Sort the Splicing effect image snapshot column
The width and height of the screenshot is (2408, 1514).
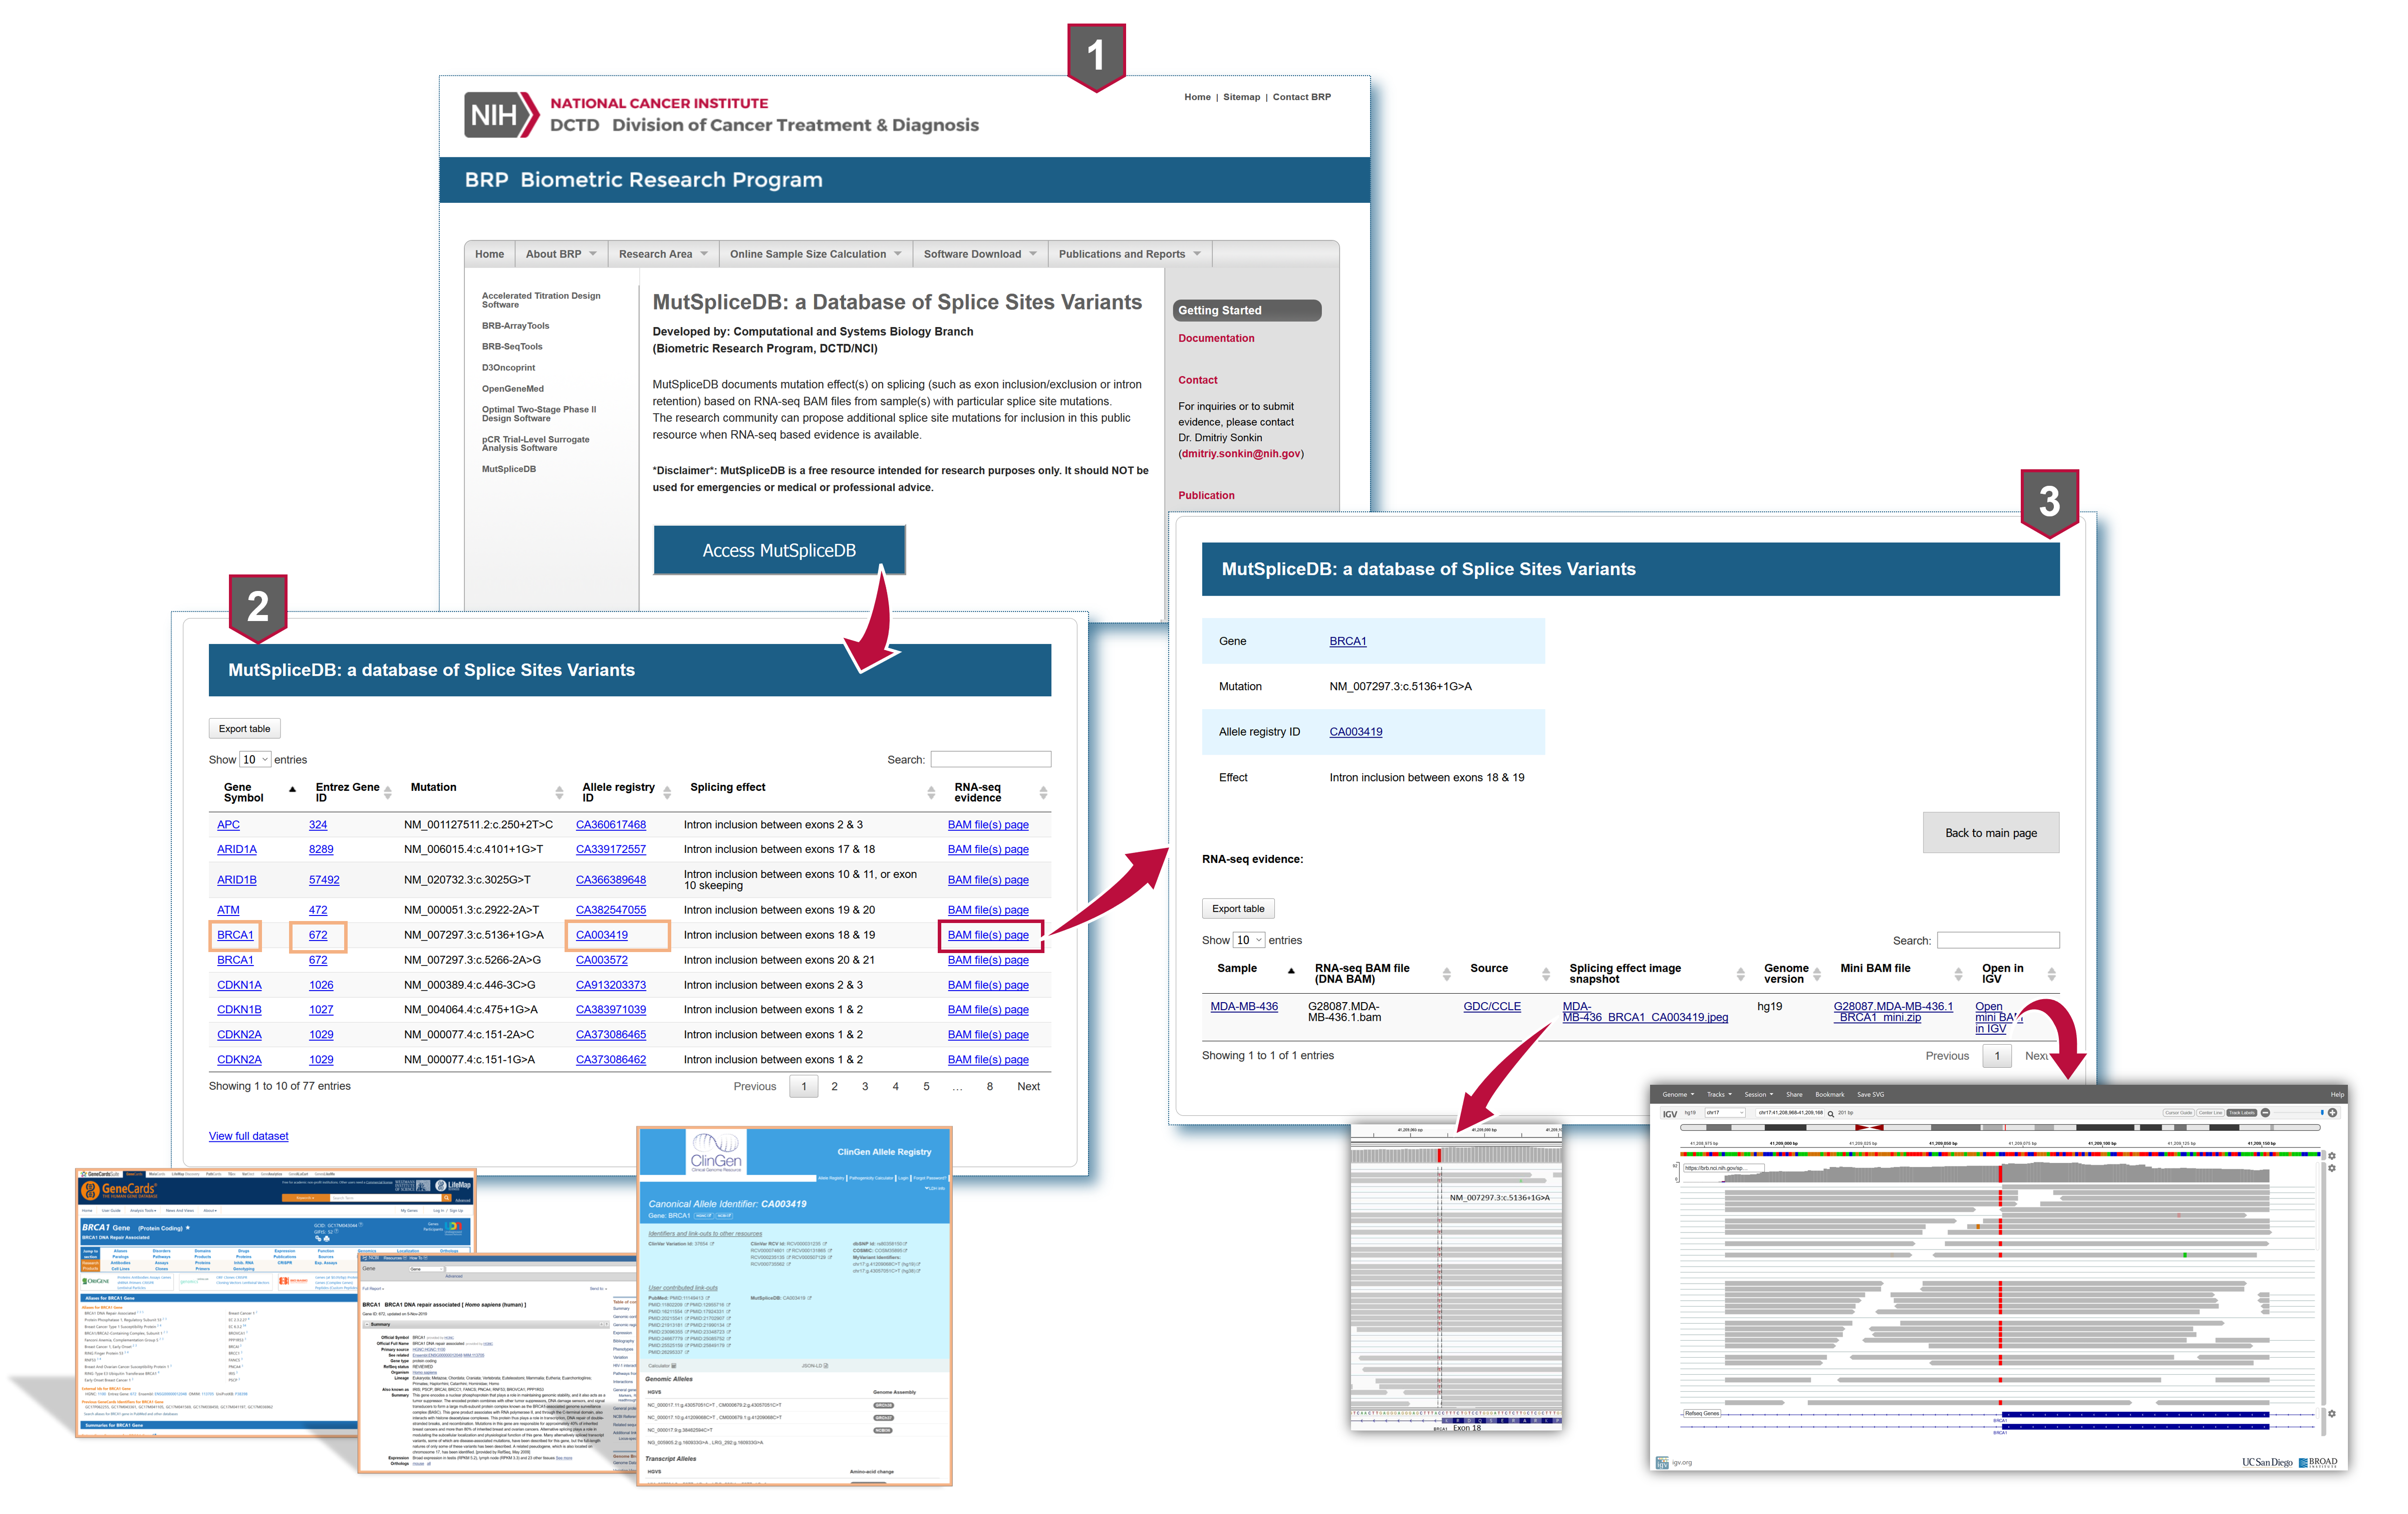click(1740, 974)
